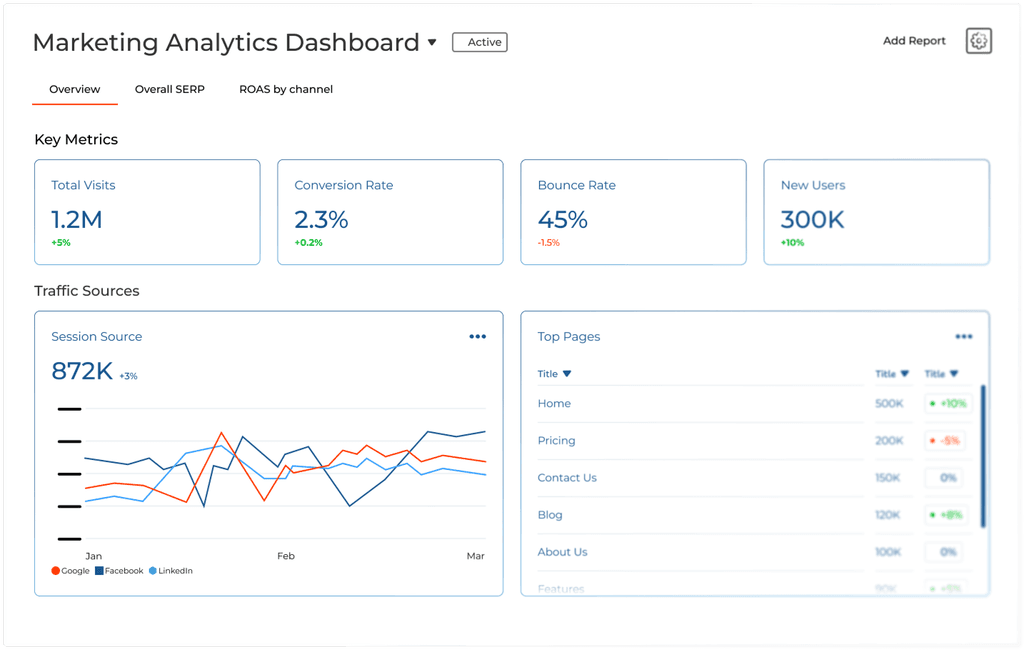The image size is (1024, 650).
Task: Click the Top Pages vertical scrollbar
Action: [x=983, y=455]
